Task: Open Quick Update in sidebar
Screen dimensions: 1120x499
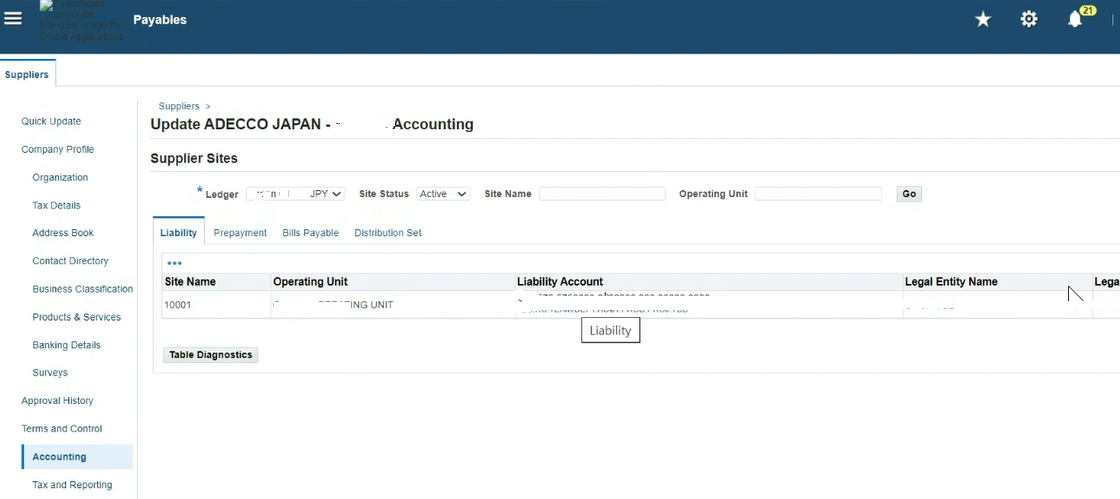Action: (x=51, y=121)
